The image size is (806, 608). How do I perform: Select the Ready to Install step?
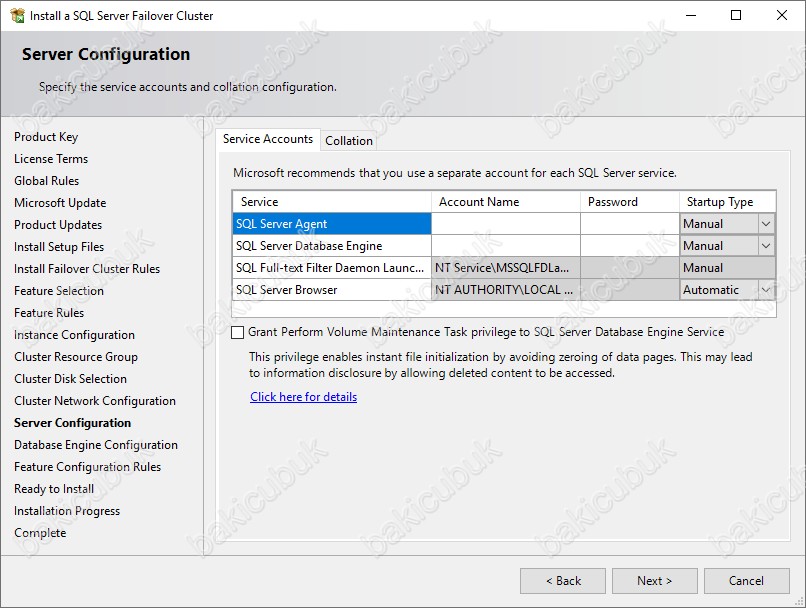point(54,489)
